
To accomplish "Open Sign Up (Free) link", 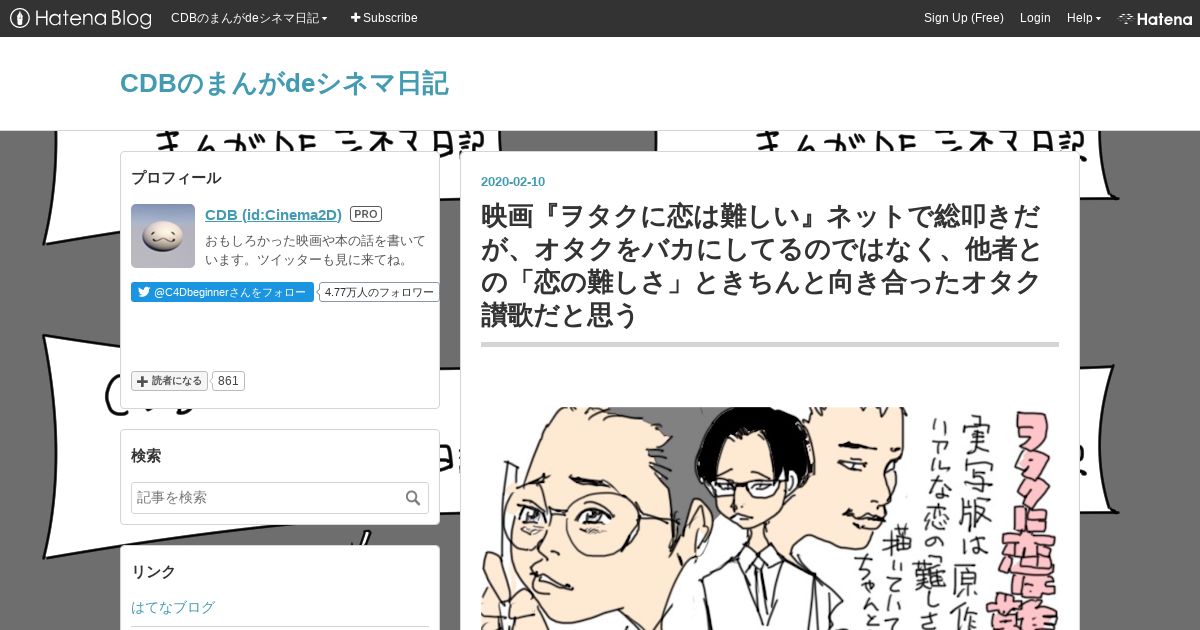I will click(964, 18).
